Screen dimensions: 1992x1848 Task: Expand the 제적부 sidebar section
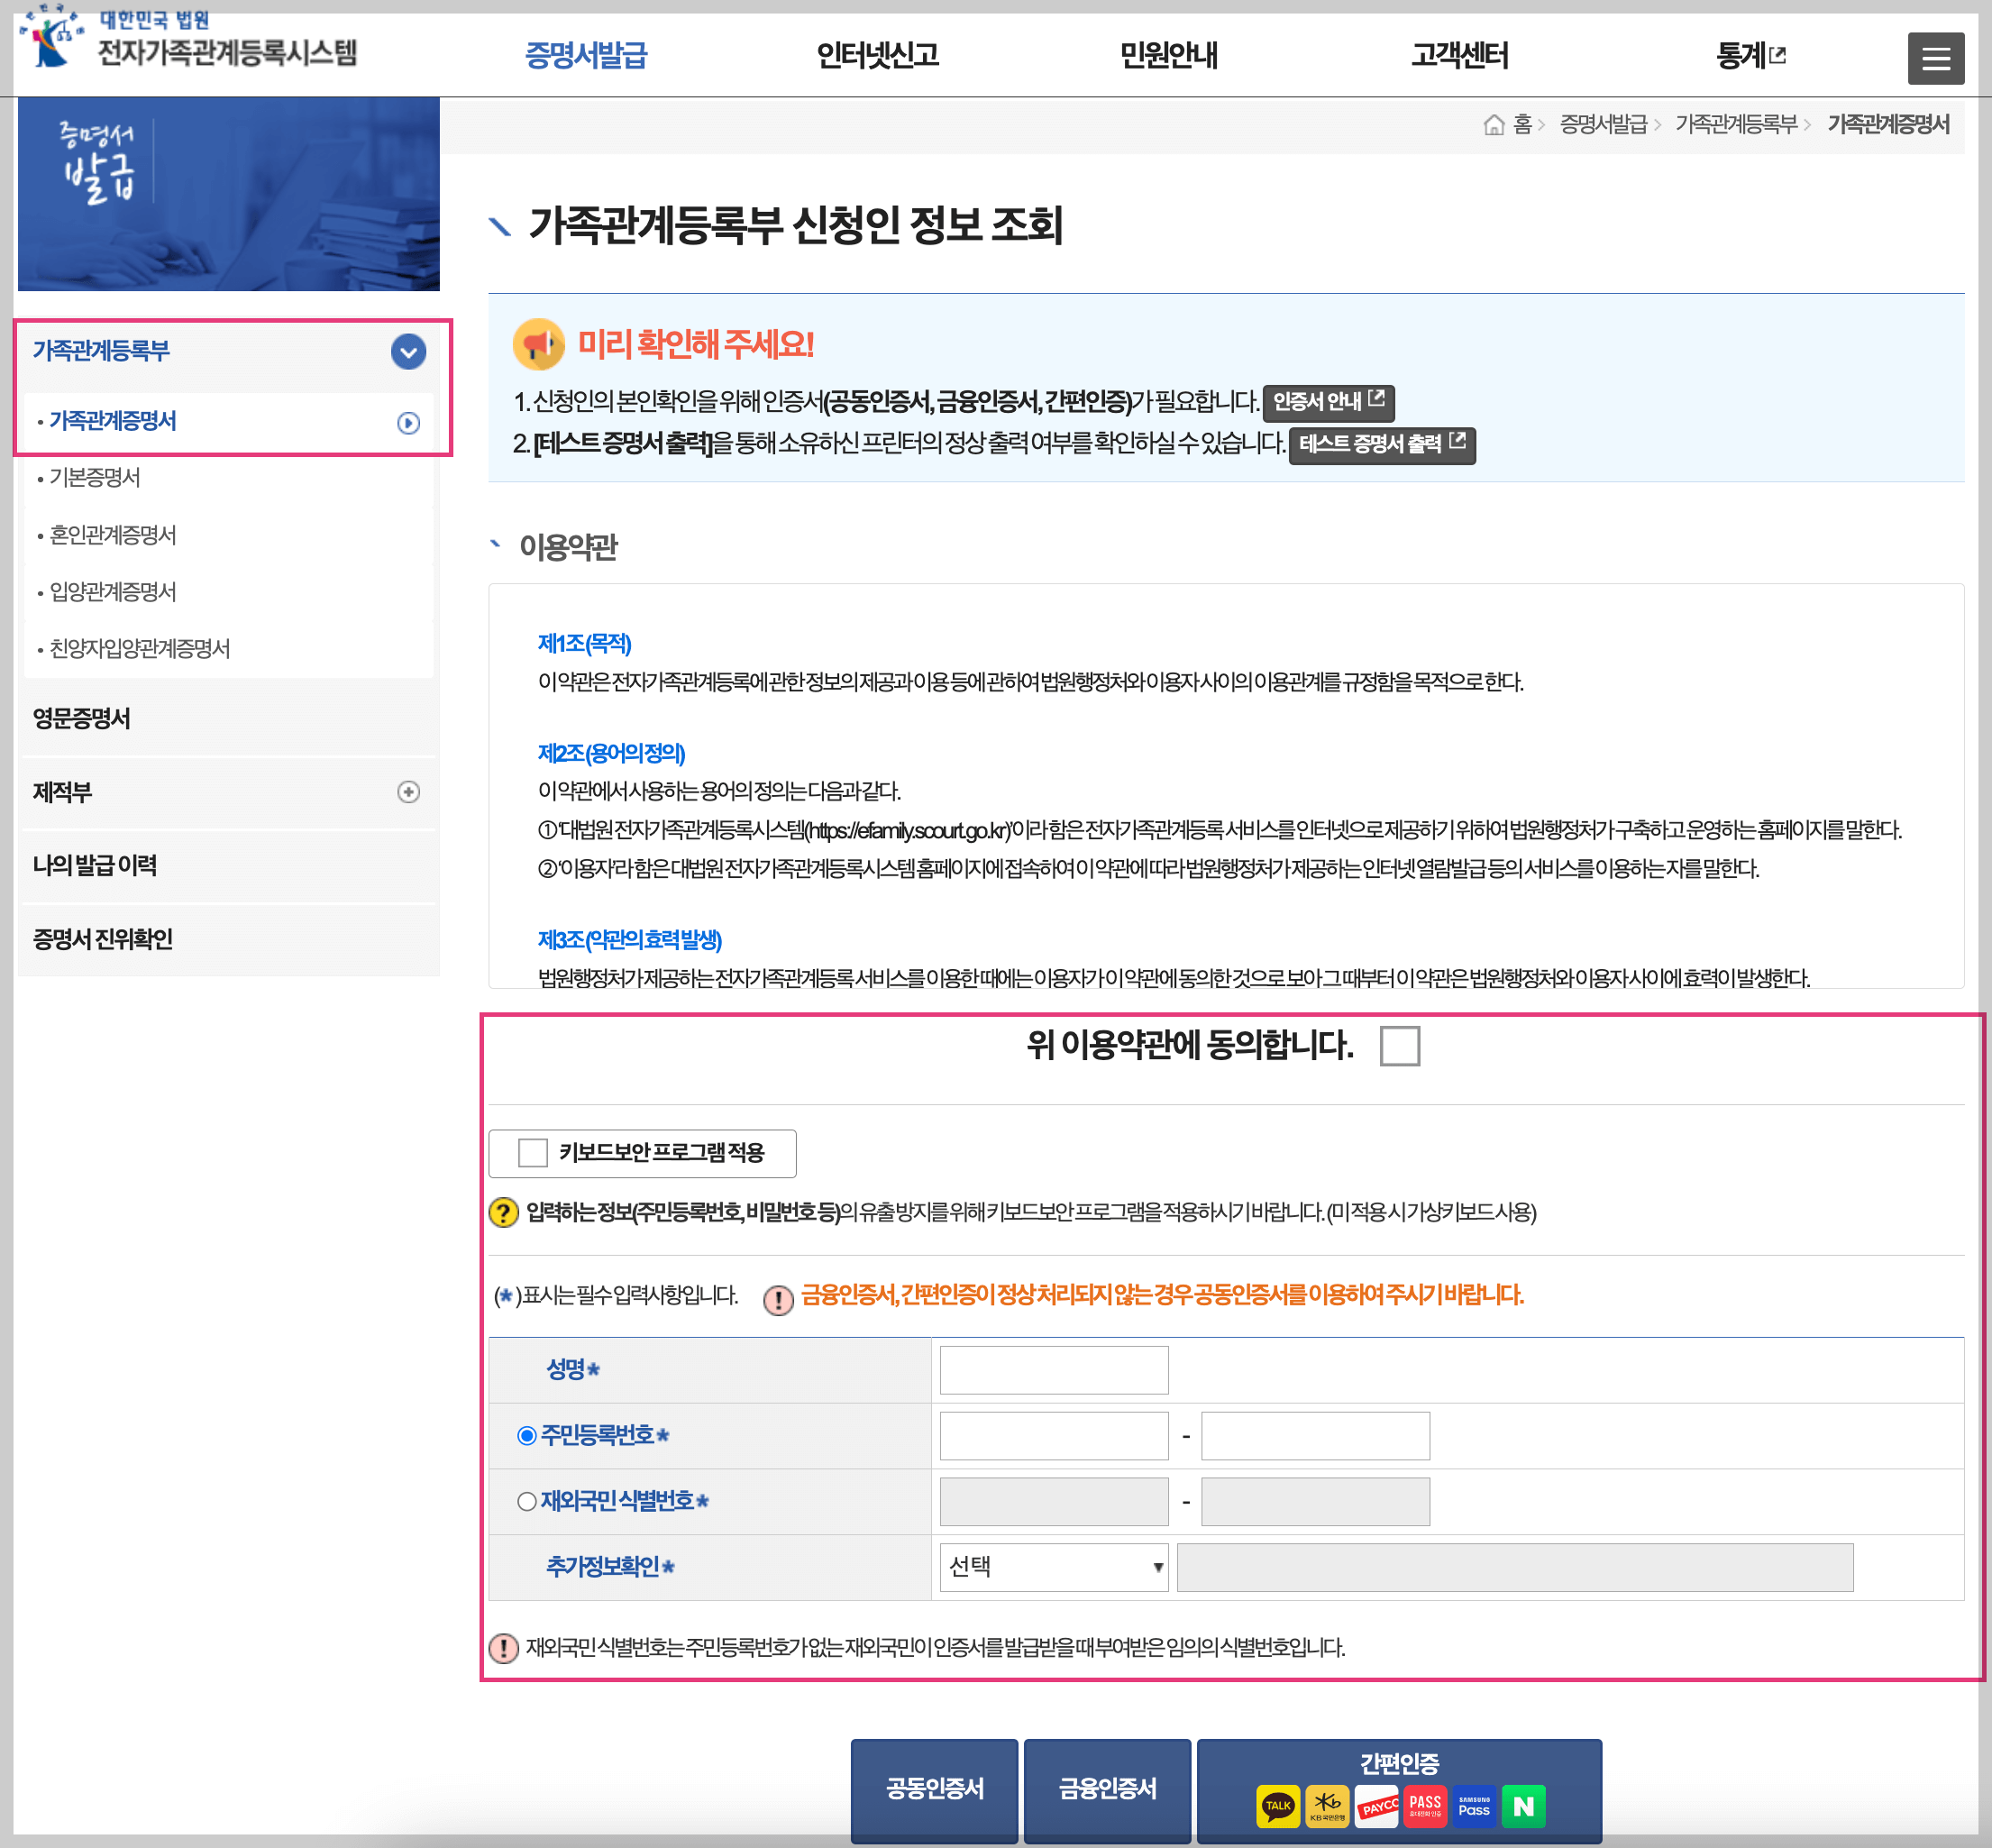408,792
